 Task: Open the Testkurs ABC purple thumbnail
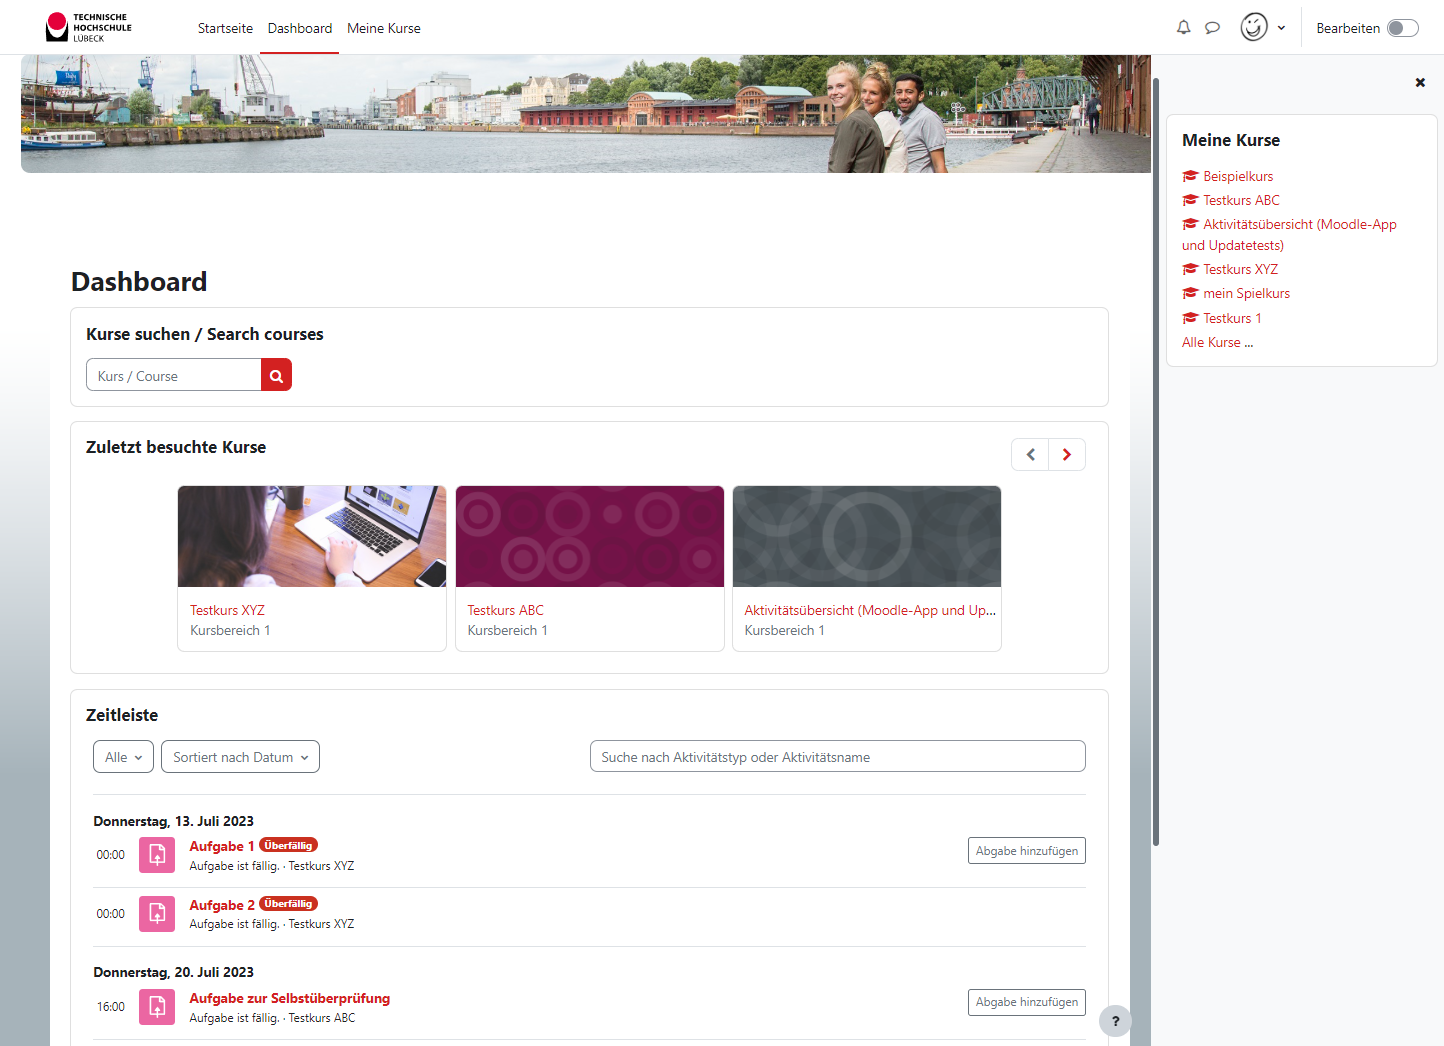tap(590, 536)
